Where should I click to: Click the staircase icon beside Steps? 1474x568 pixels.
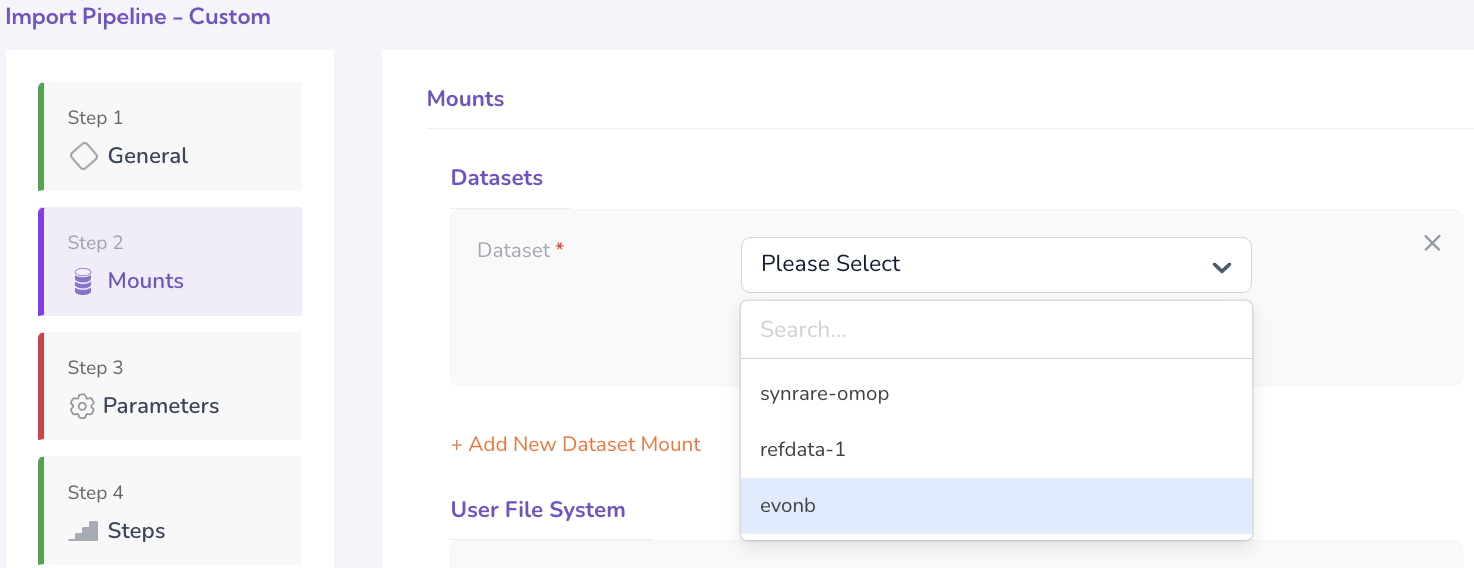84,531
